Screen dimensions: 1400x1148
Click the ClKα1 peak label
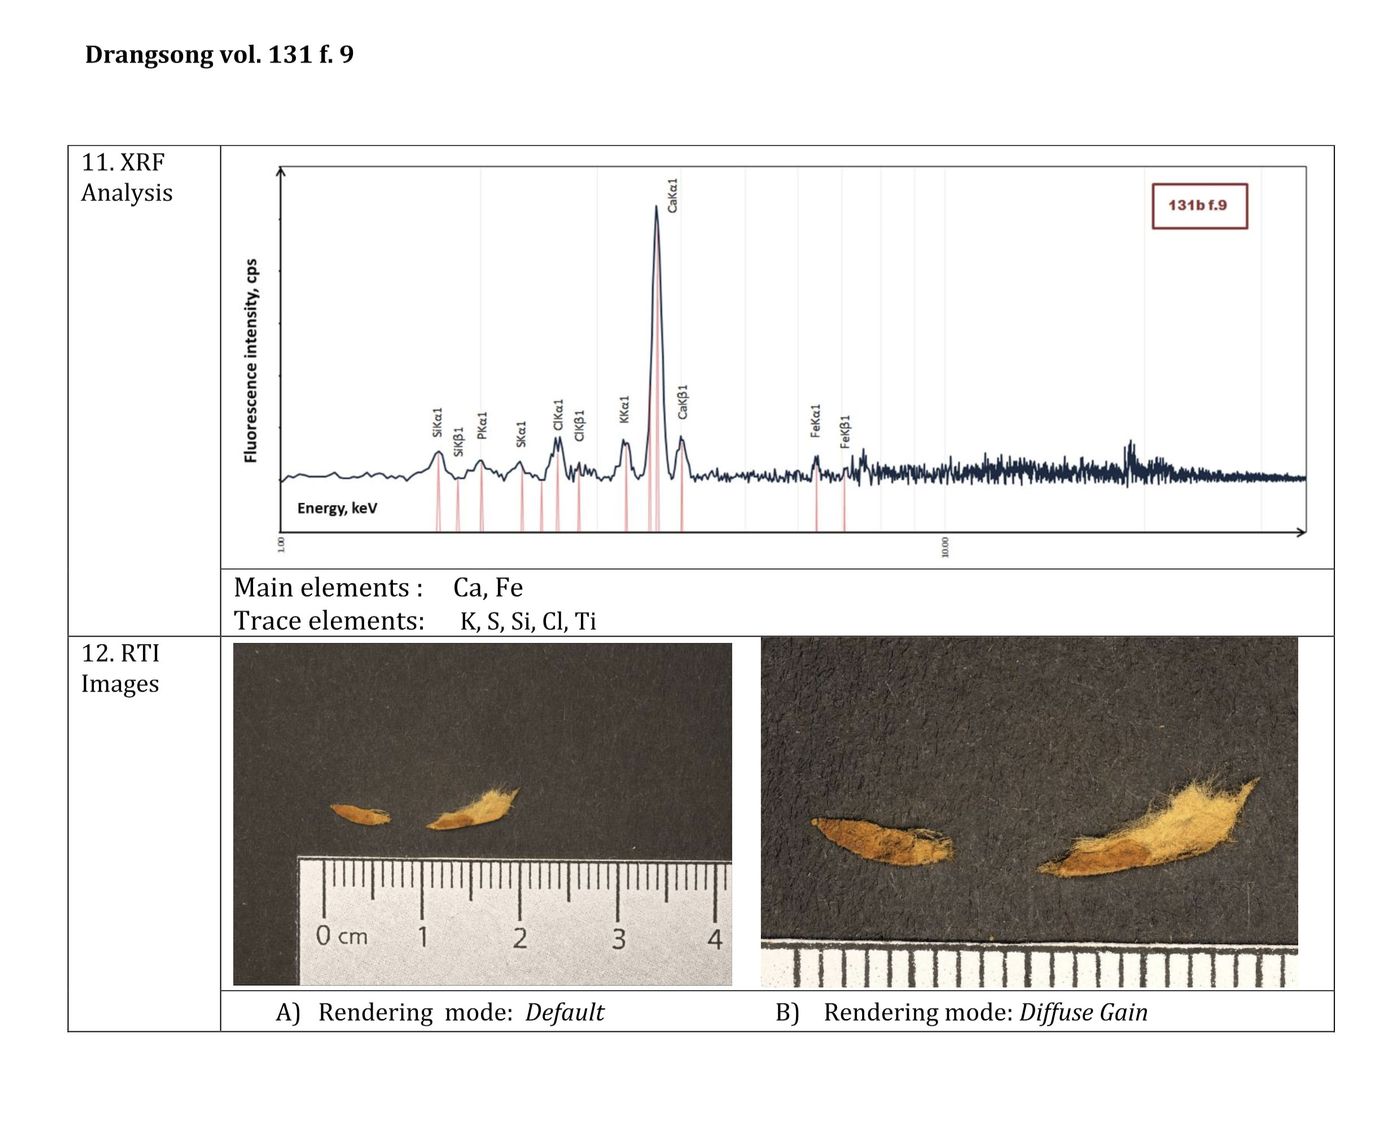point(558,415)
